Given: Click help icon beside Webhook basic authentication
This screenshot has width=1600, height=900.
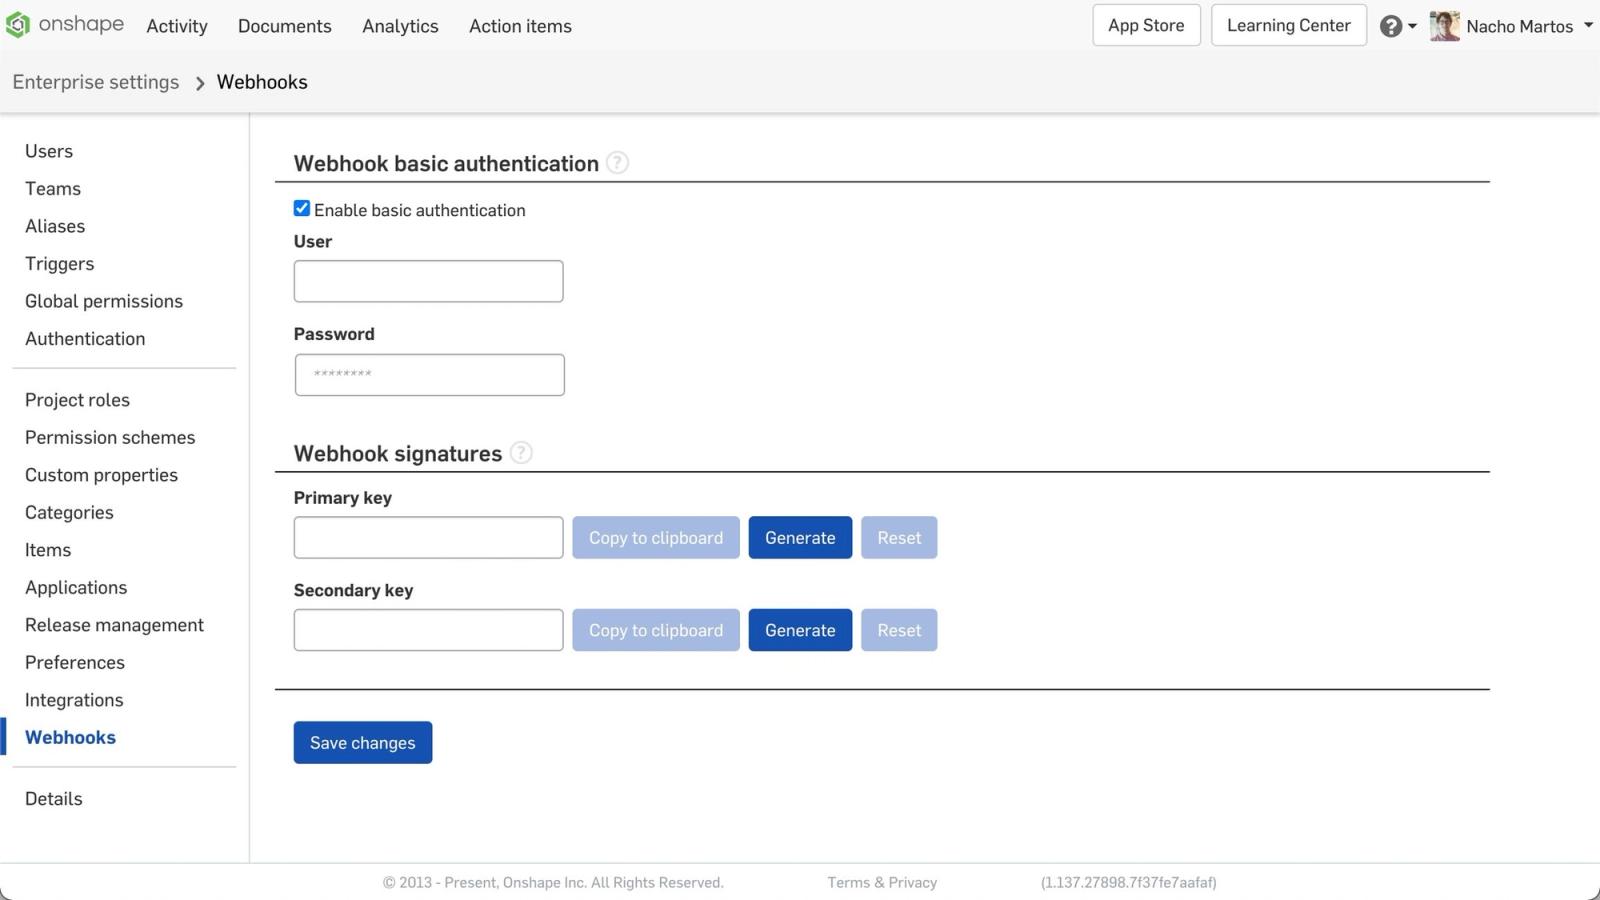Looking at the screenshot, I should pos(618,163).
